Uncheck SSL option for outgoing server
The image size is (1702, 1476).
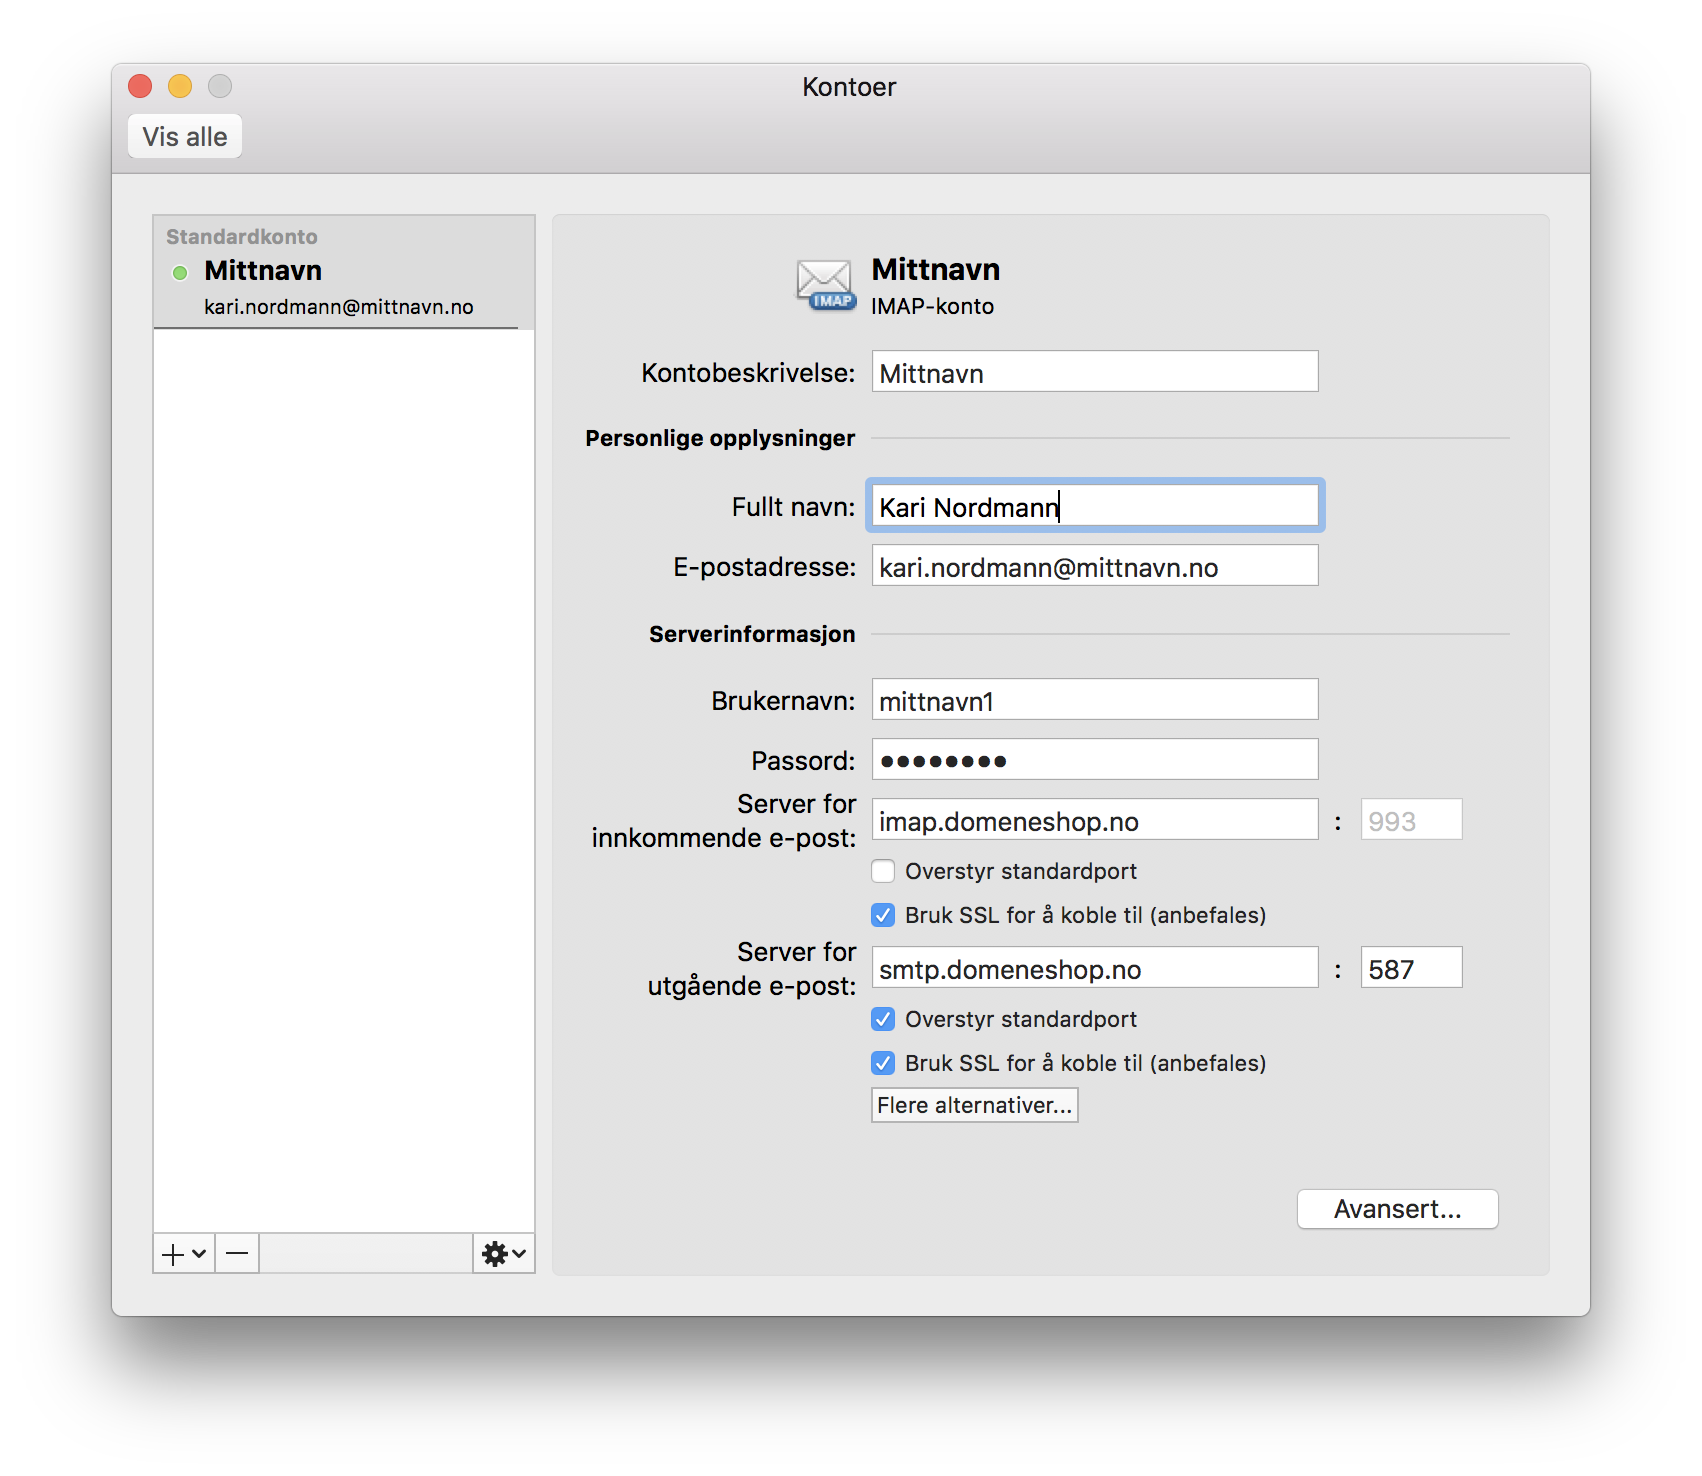(883, 1063)
